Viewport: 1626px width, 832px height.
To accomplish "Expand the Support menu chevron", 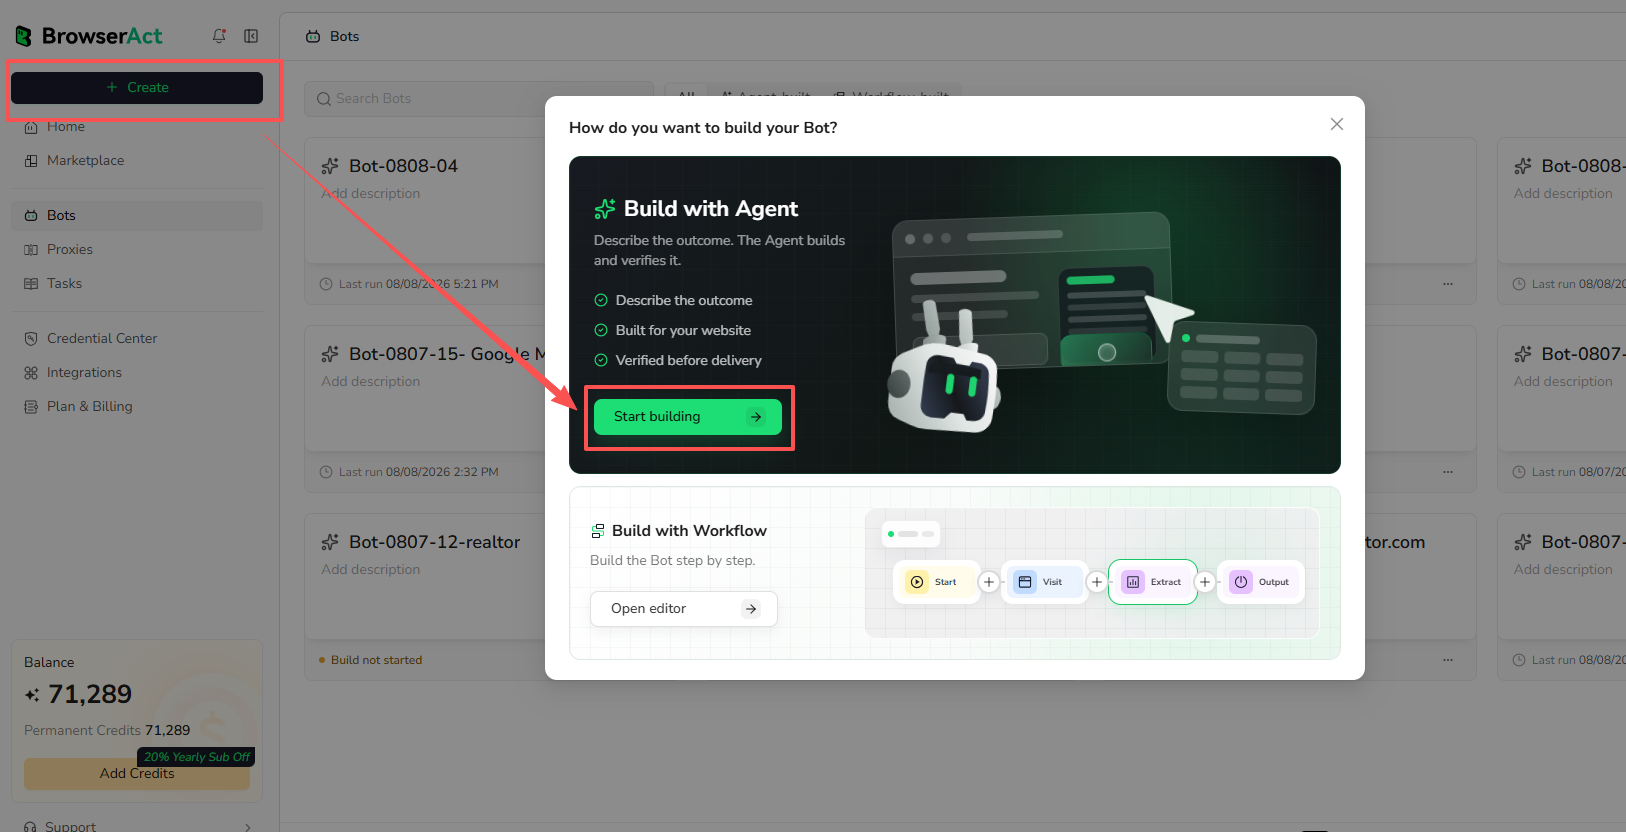I will 248,827.
